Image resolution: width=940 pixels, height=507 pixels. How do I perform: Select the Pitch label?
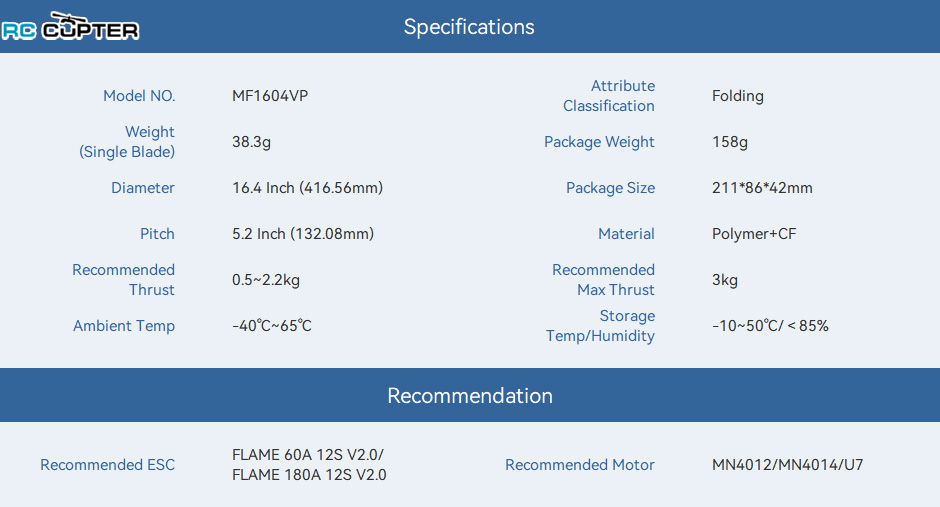pos(157,234)
